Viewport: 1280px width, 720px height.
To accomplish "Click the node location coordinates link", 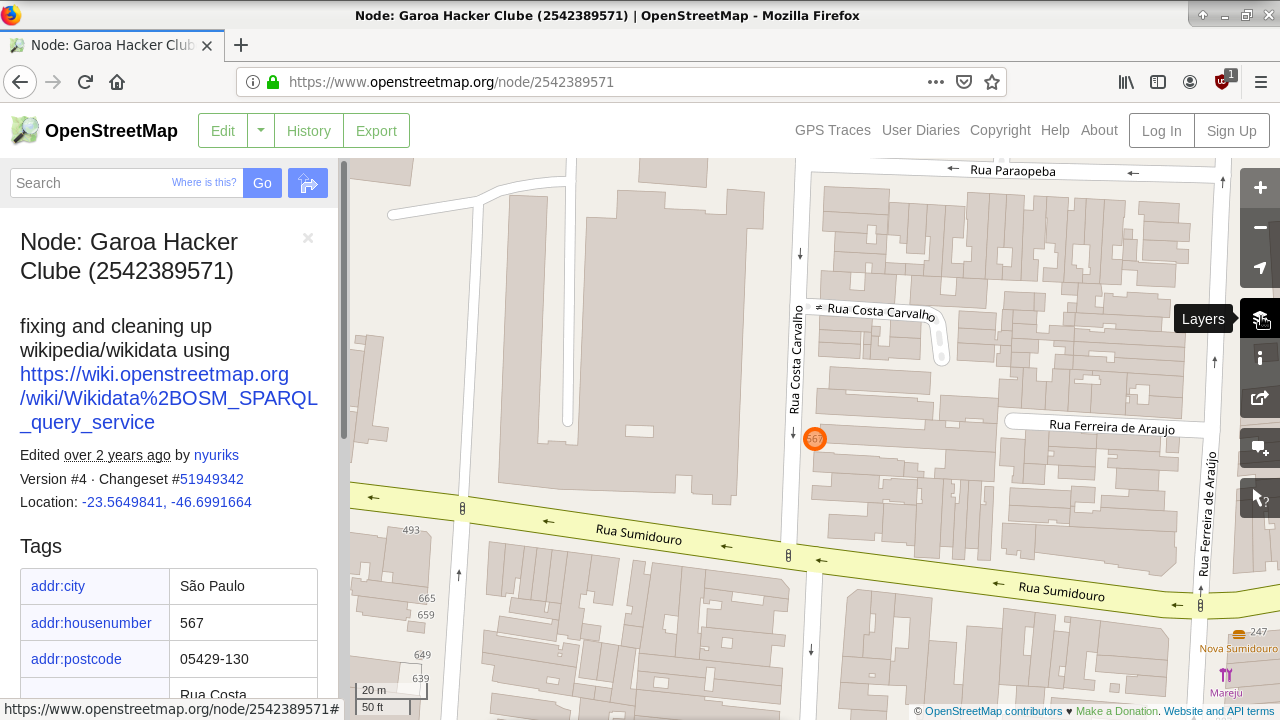I will pos(167,502).
